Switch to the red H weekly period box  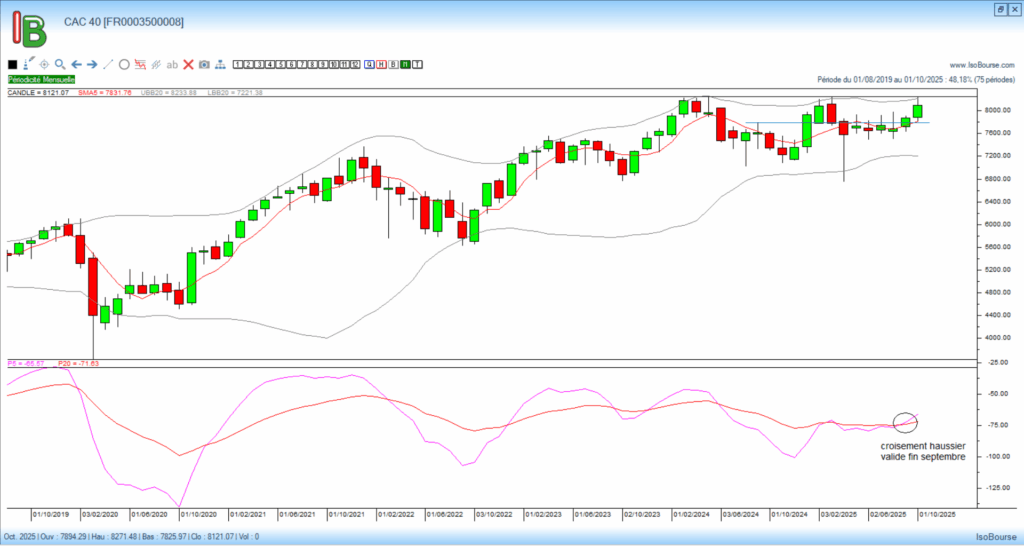tap(380, 65)
